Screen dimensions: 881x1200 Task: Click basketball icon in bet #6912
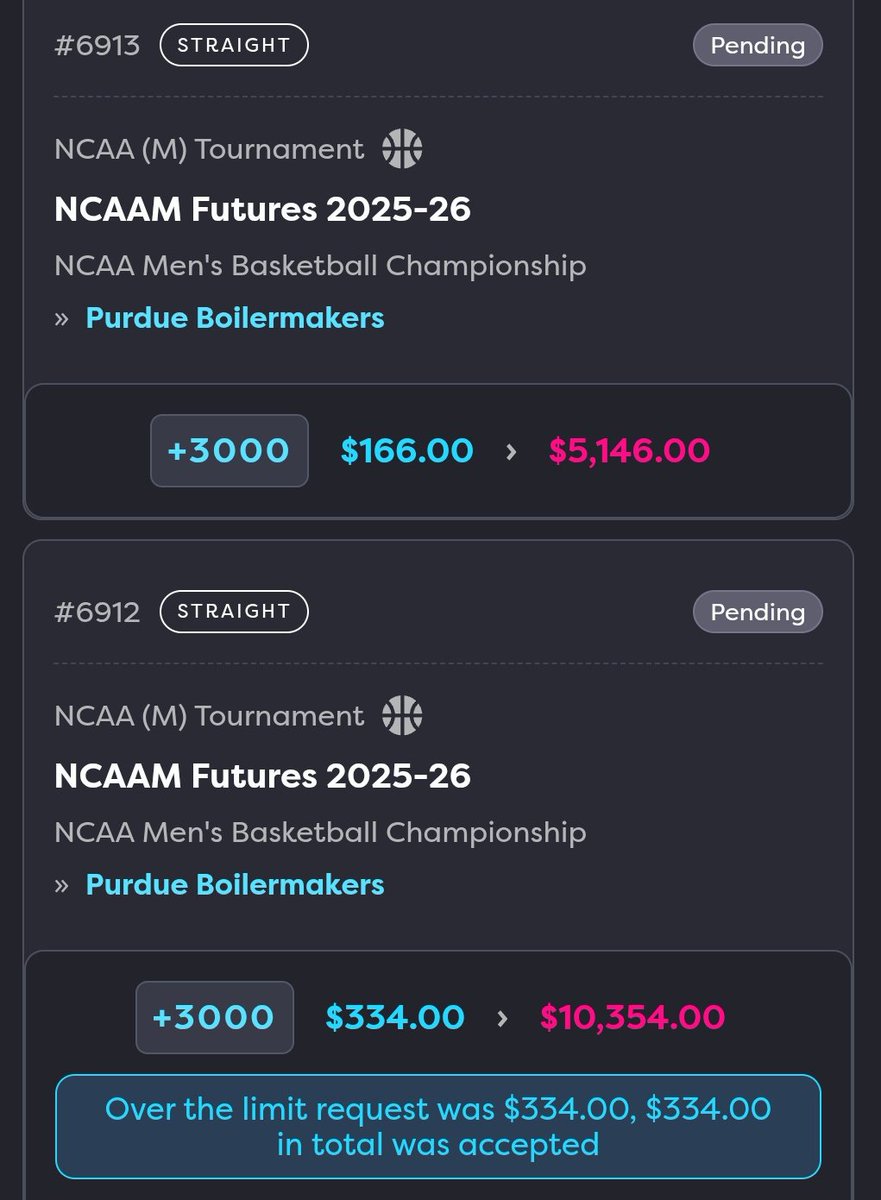(x=402, y=716)
